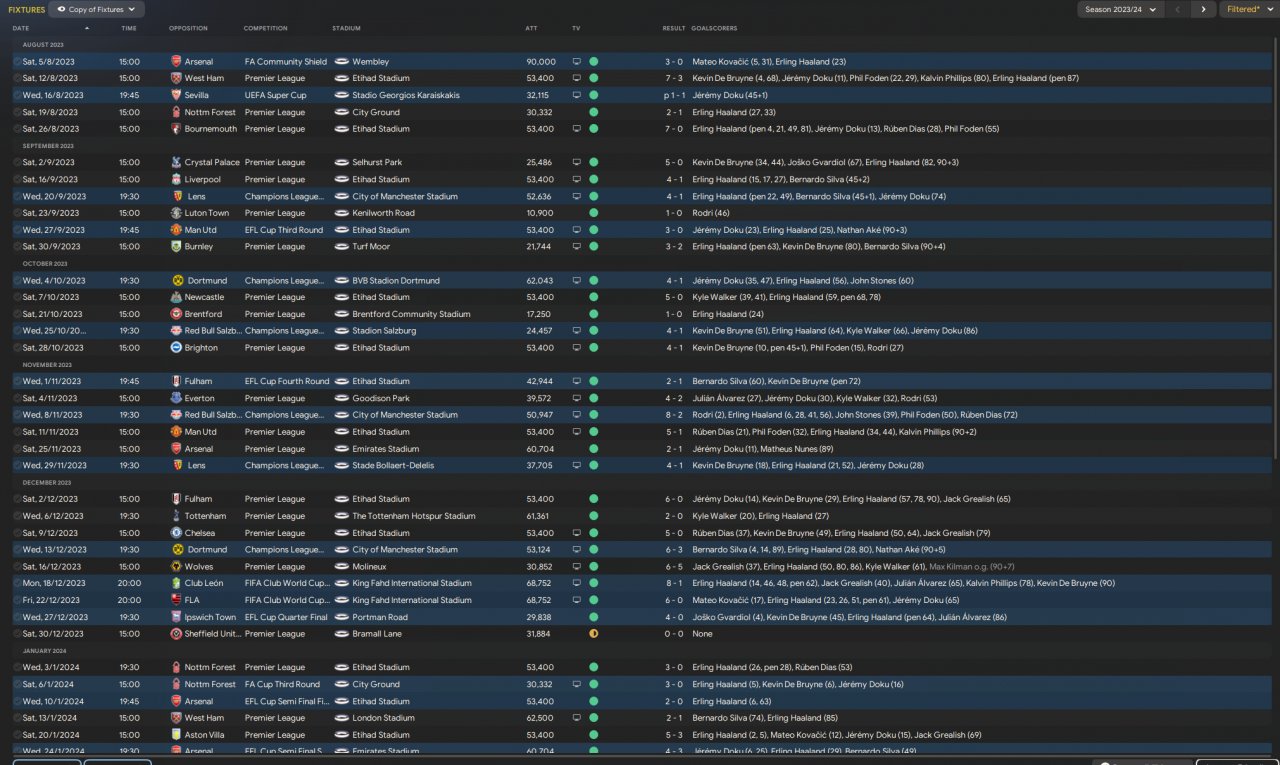Click the 'p 1 - 1' result against Sevilla
1280x765 pixels.
click(673, 95)
